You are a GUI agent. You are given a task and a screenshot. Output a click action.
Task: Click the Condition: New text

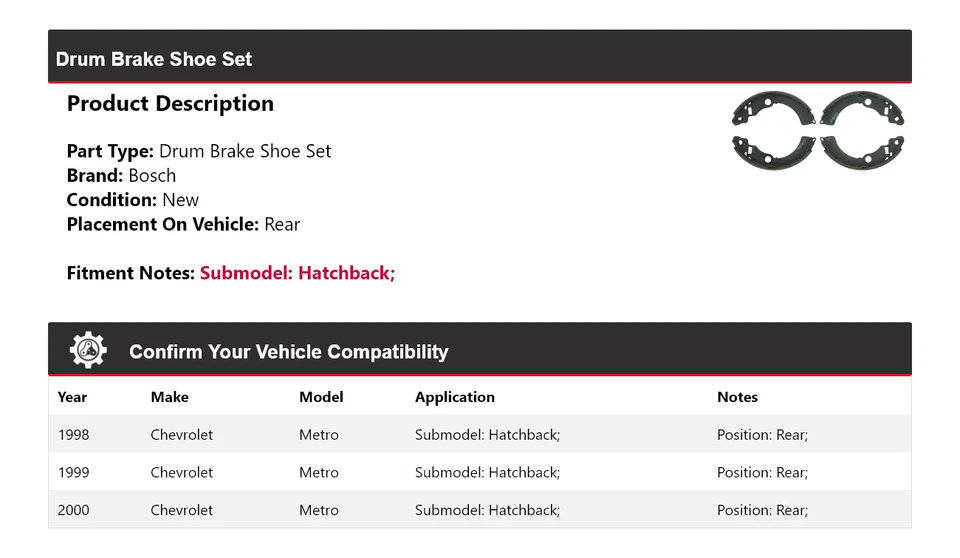[x=132, y=200]
